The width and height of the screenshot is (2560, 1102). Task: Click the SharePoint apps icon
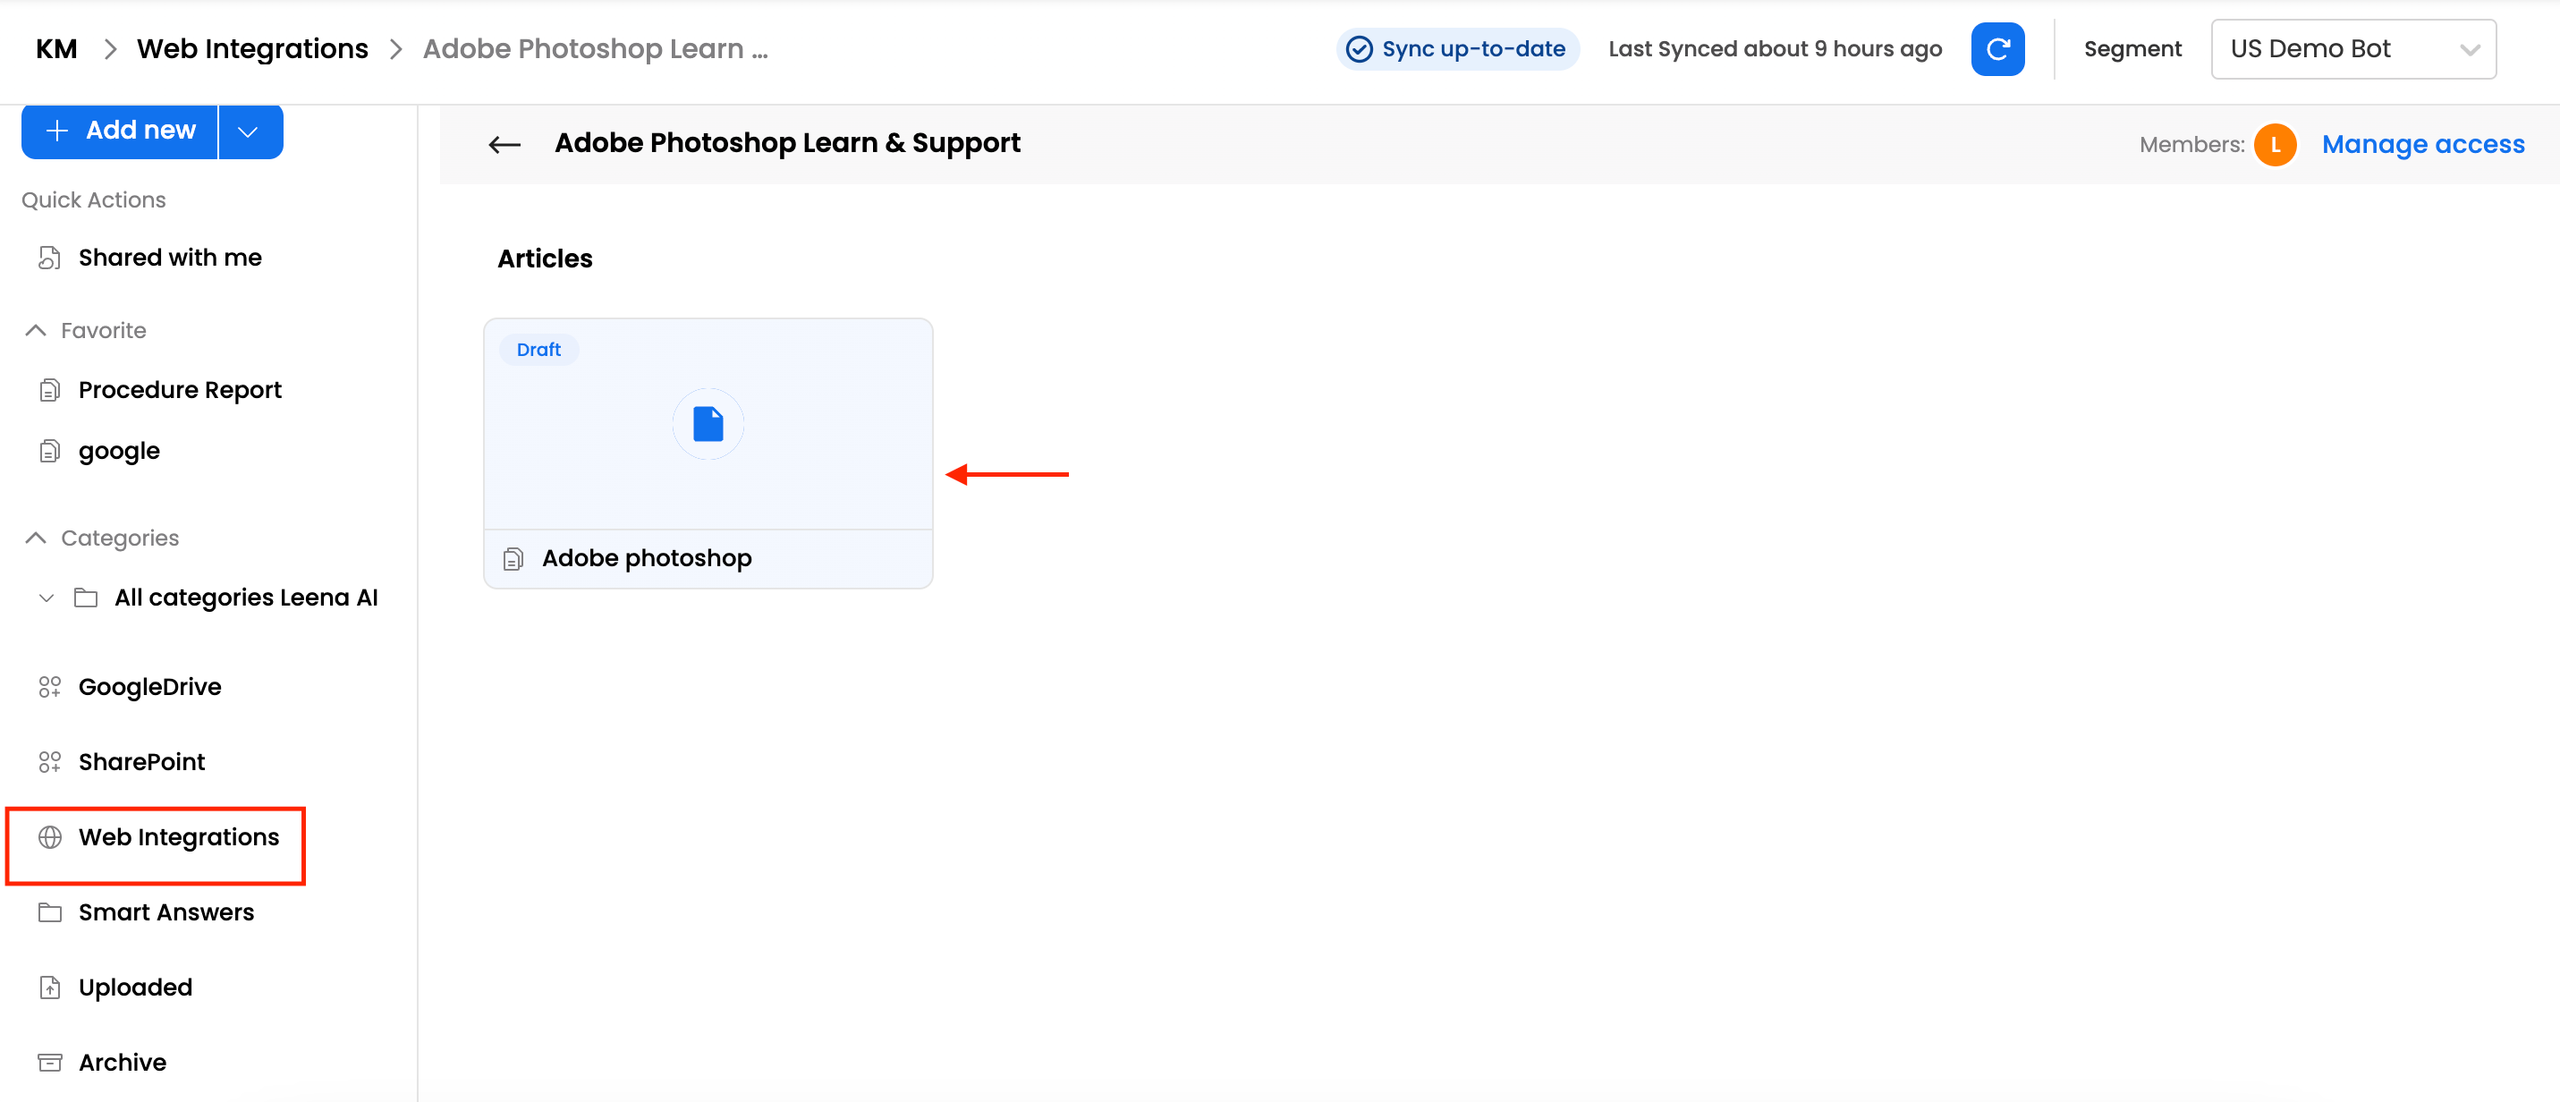(50, 762)
